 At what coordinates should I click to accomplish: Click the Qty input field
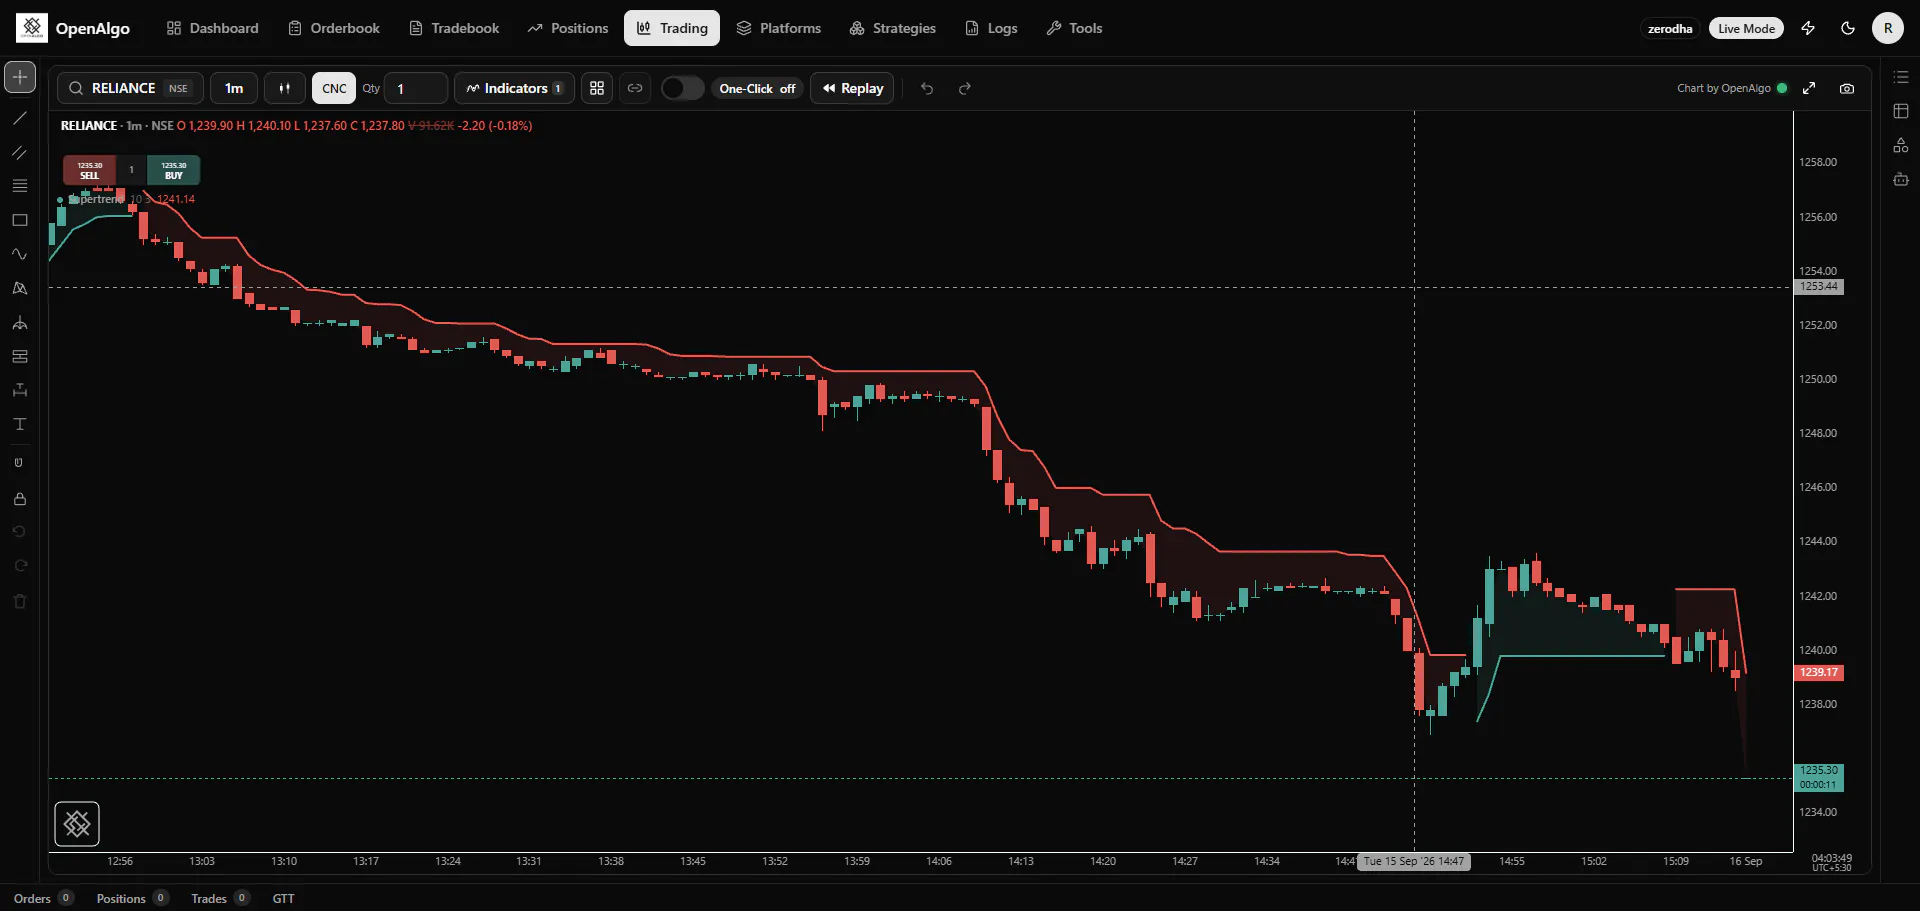(416, 88)
